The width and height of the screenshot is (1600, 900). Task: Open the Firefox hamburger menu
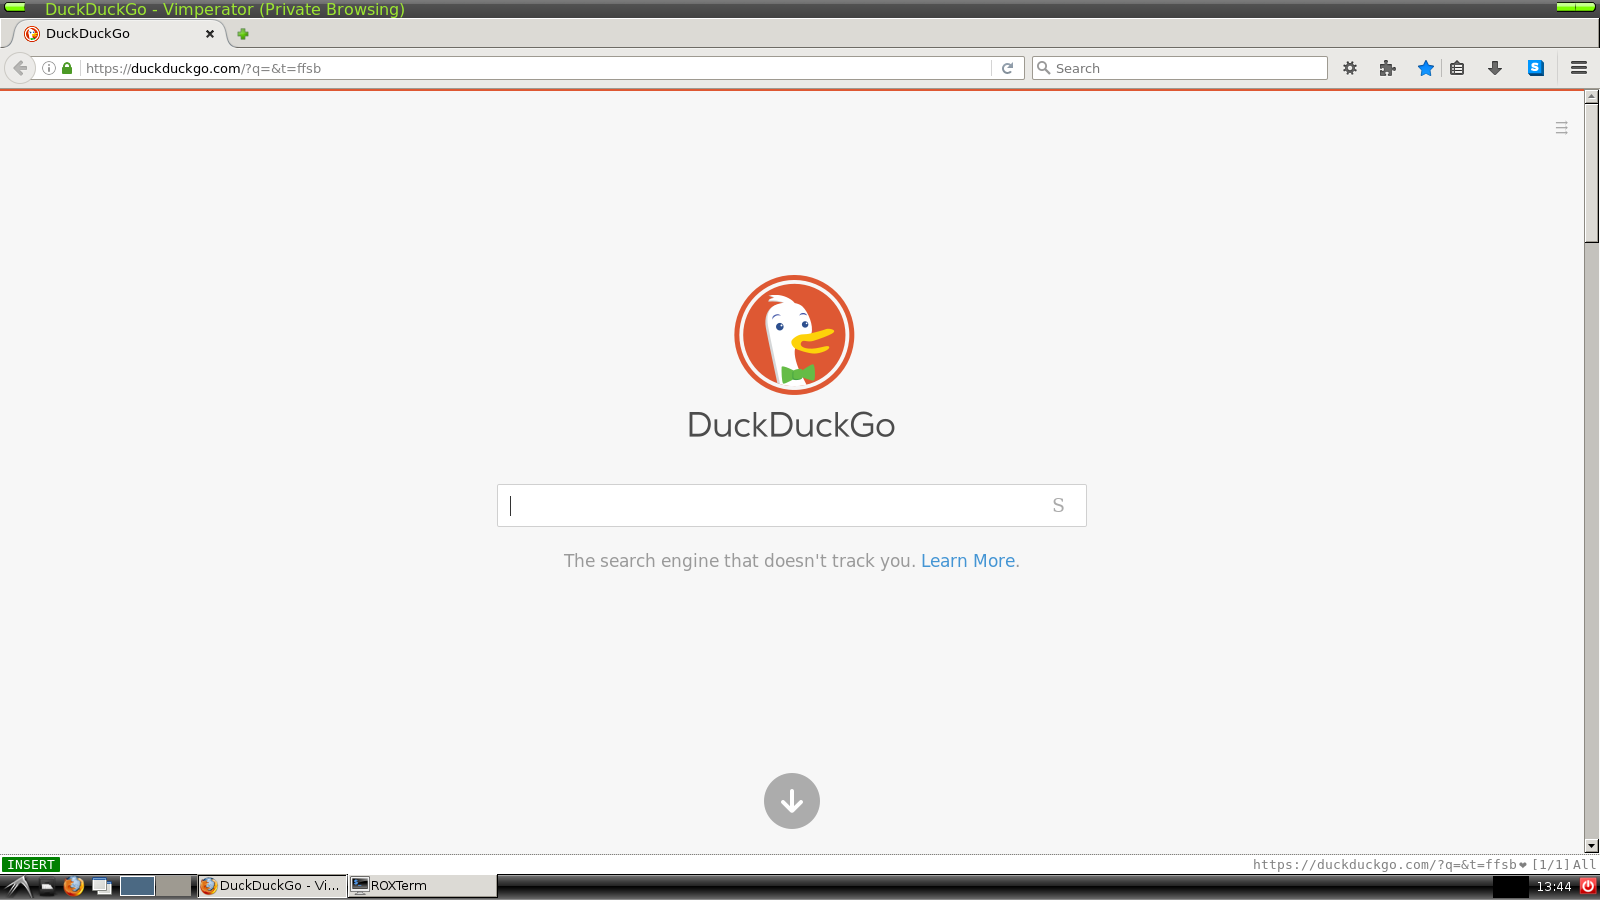tap(1579, 68)
